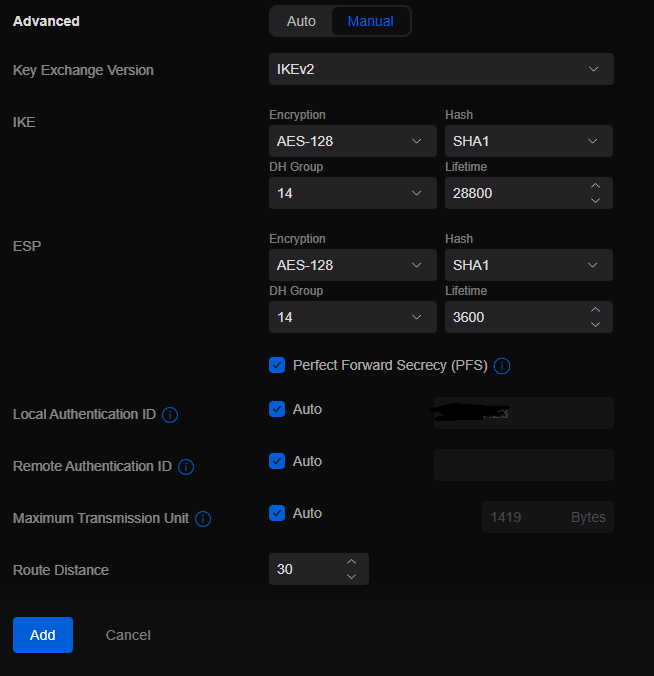Open the IKE DH Group dropdown
The width and height of the screenshot is (654, 676).
[x=353, y=193]
